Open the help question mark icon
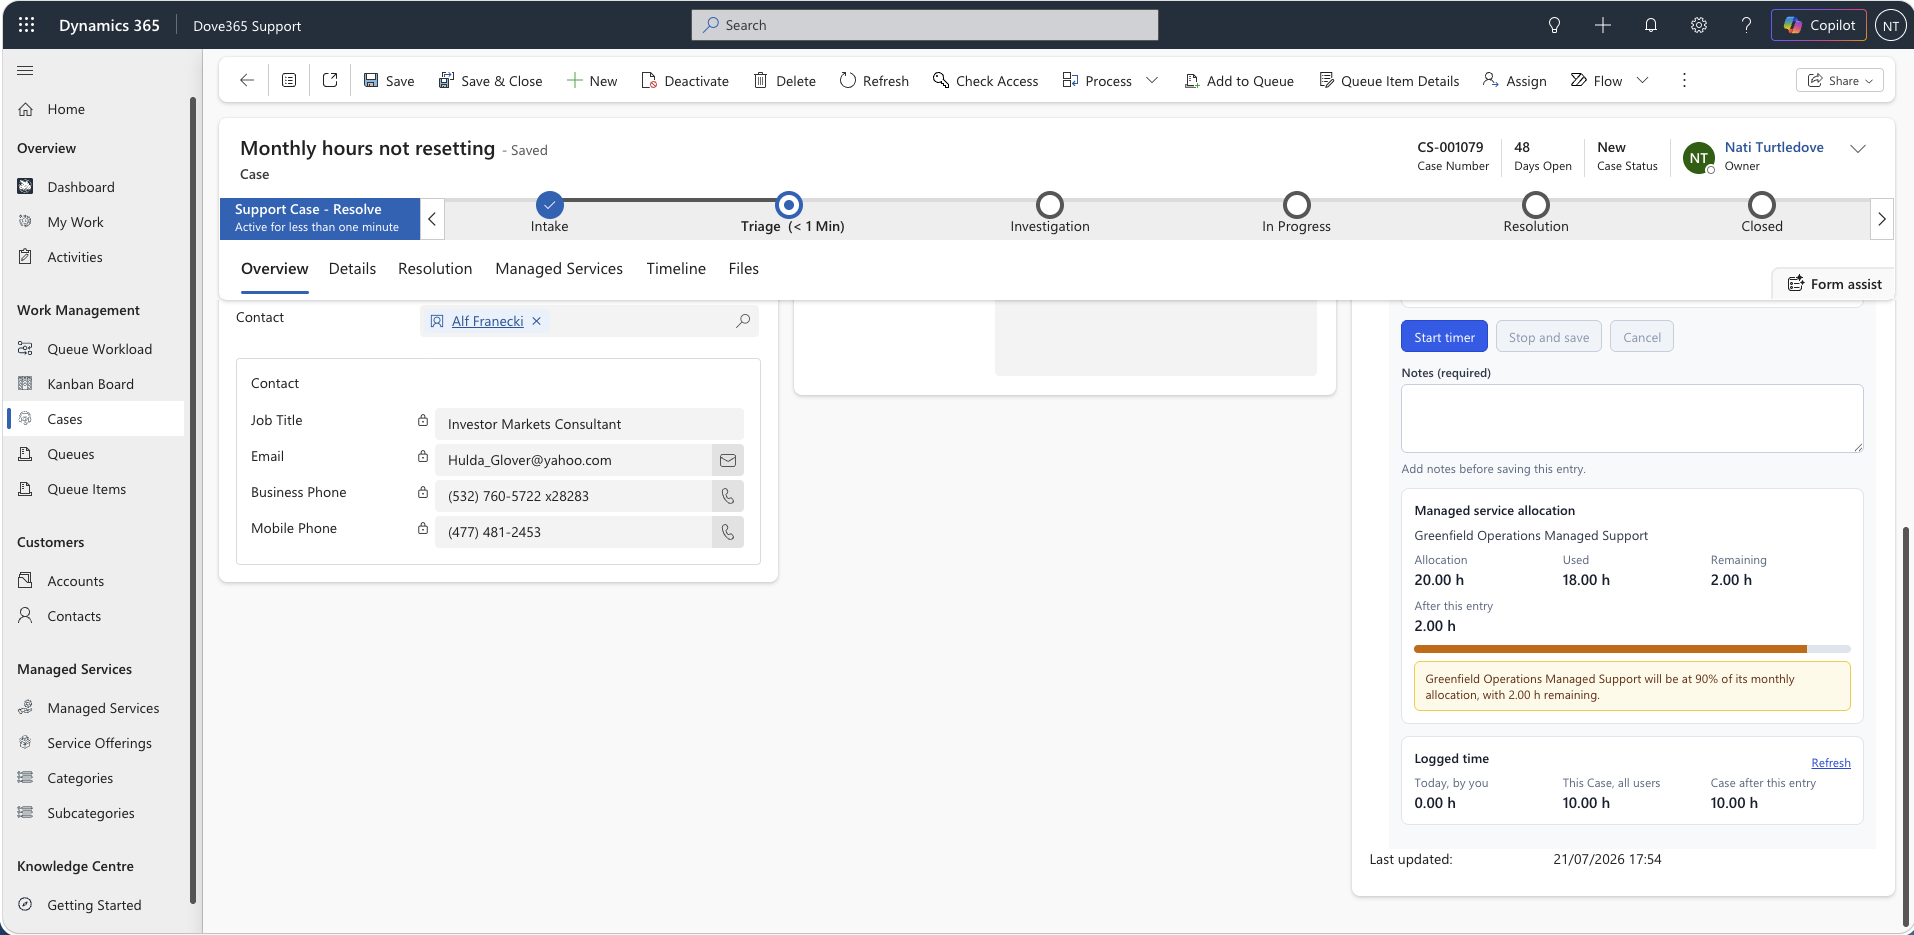Image resolution: width=1914 pixels, height=935 pixels. pyautogui.click(x=1746, y=25)
